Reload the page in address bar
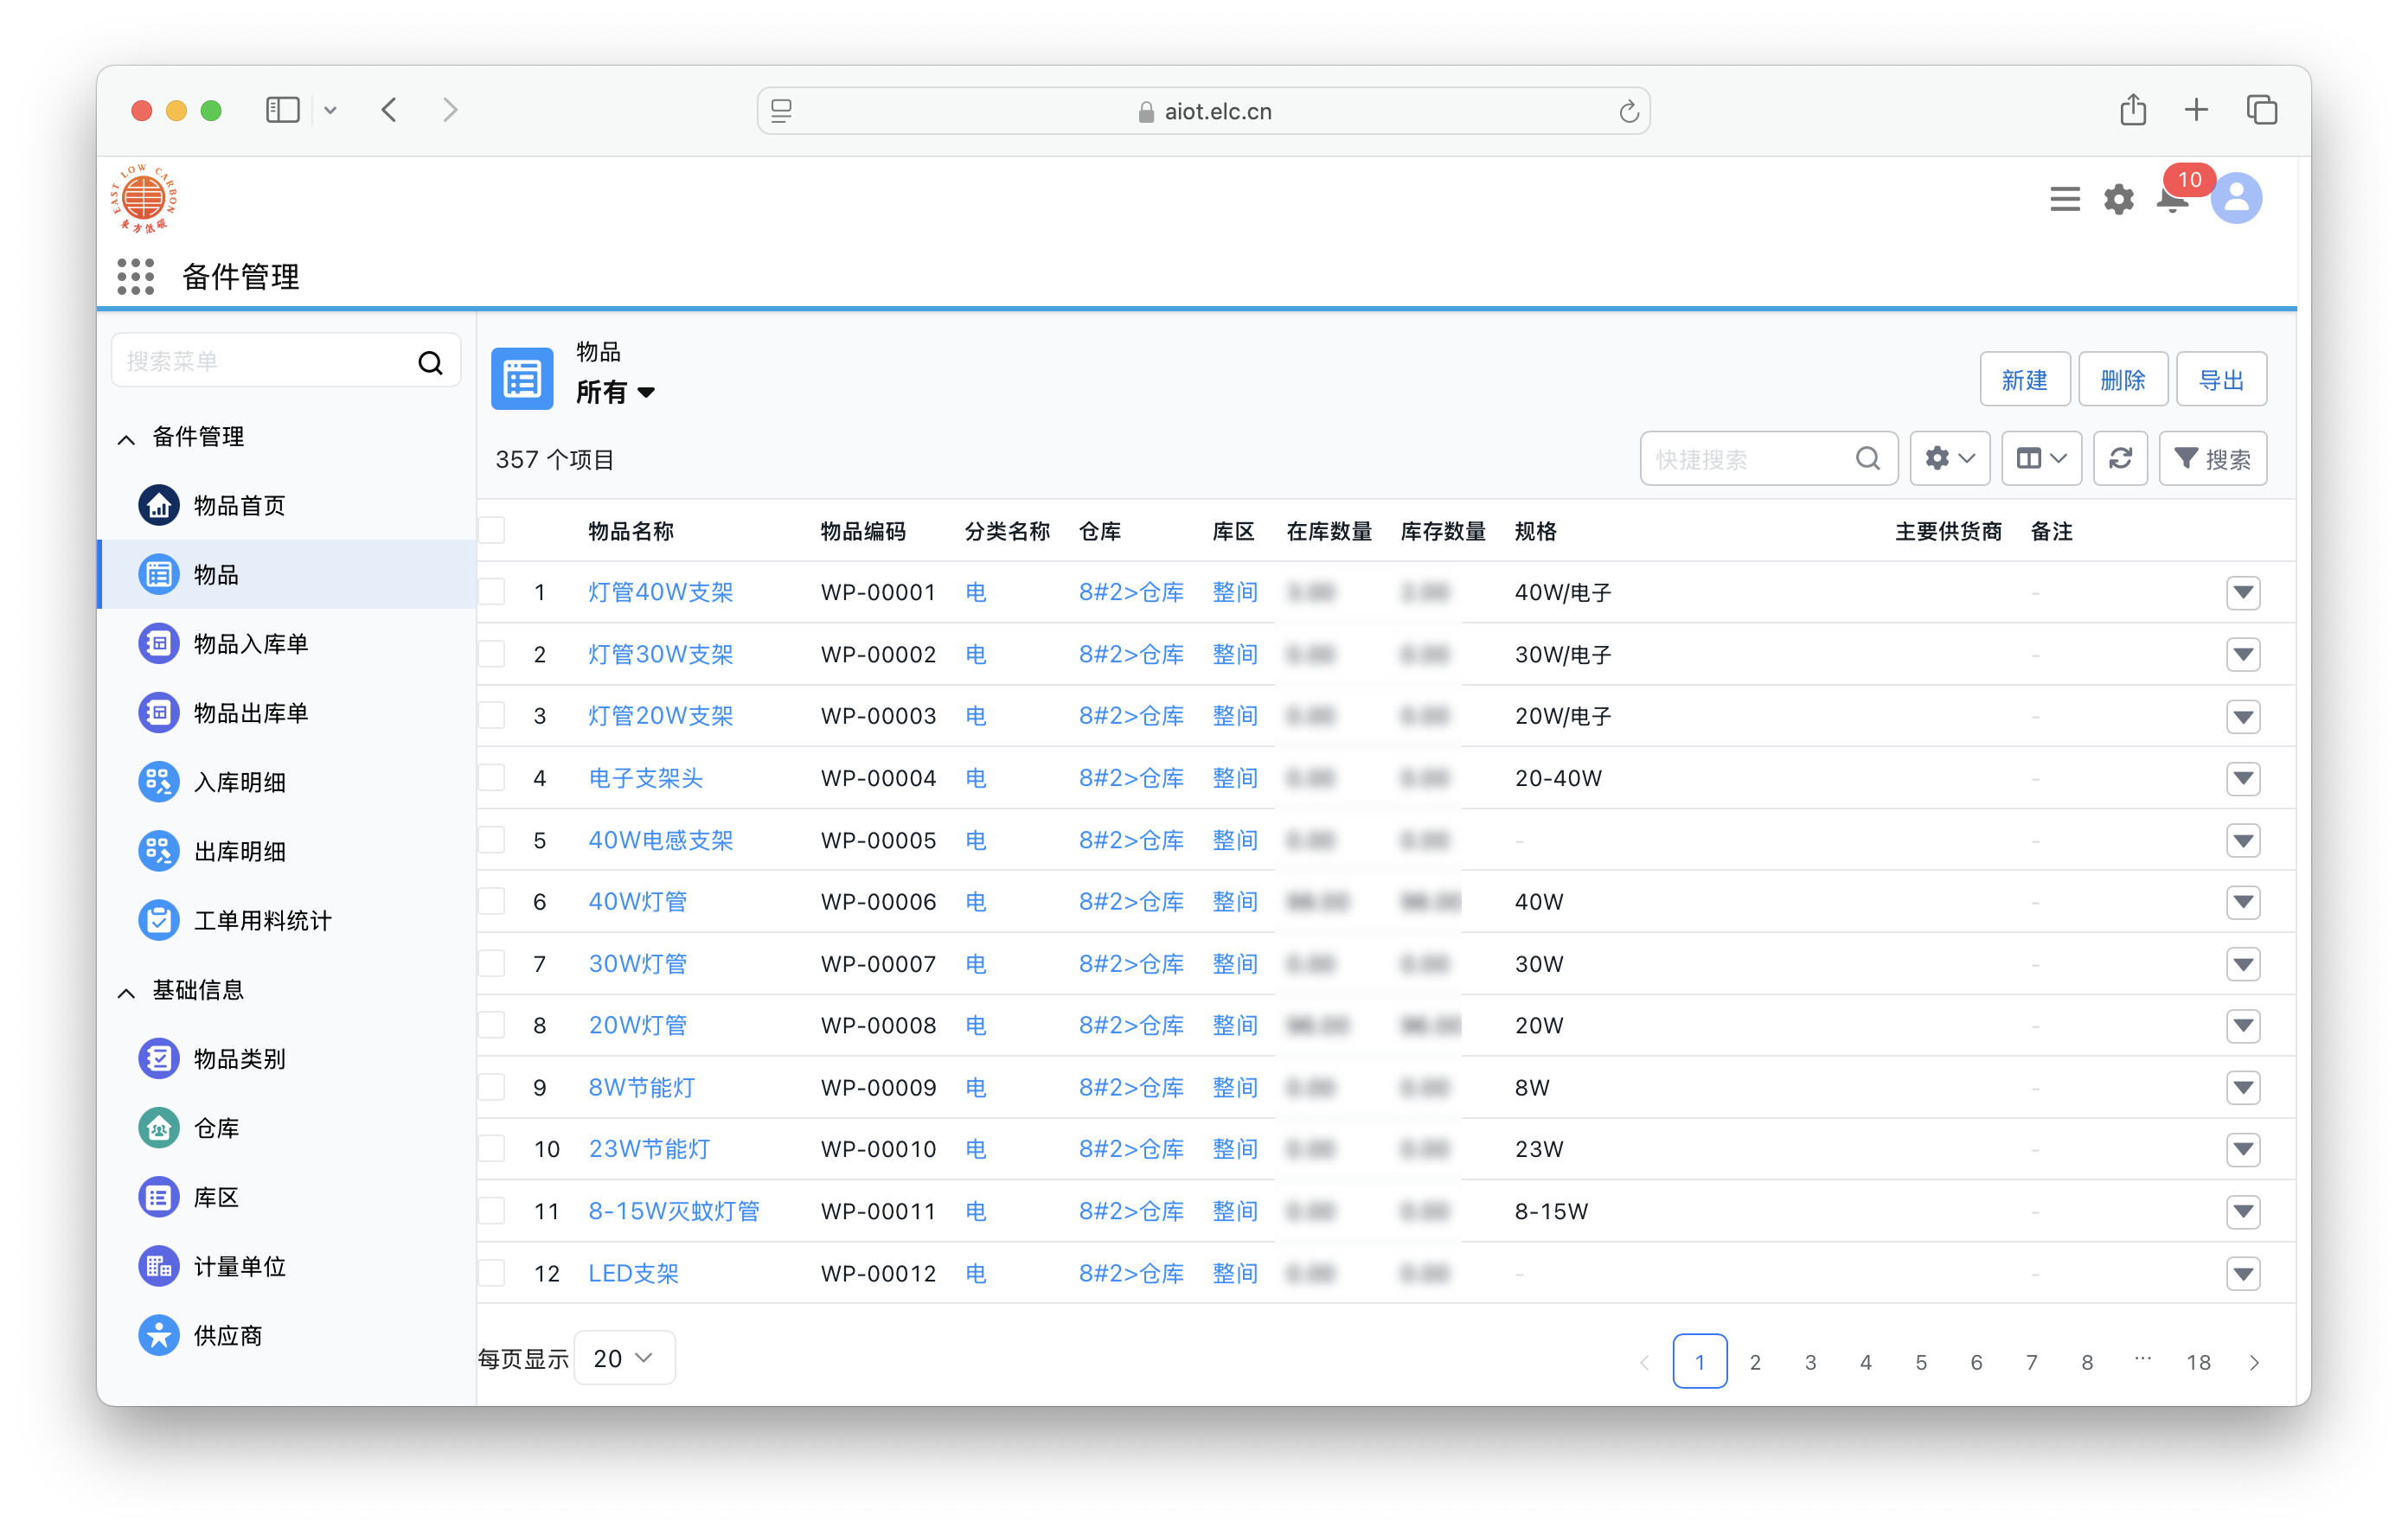Image resolution: width=2408 pixels, height=1534 pixels. coord(1629,111)
